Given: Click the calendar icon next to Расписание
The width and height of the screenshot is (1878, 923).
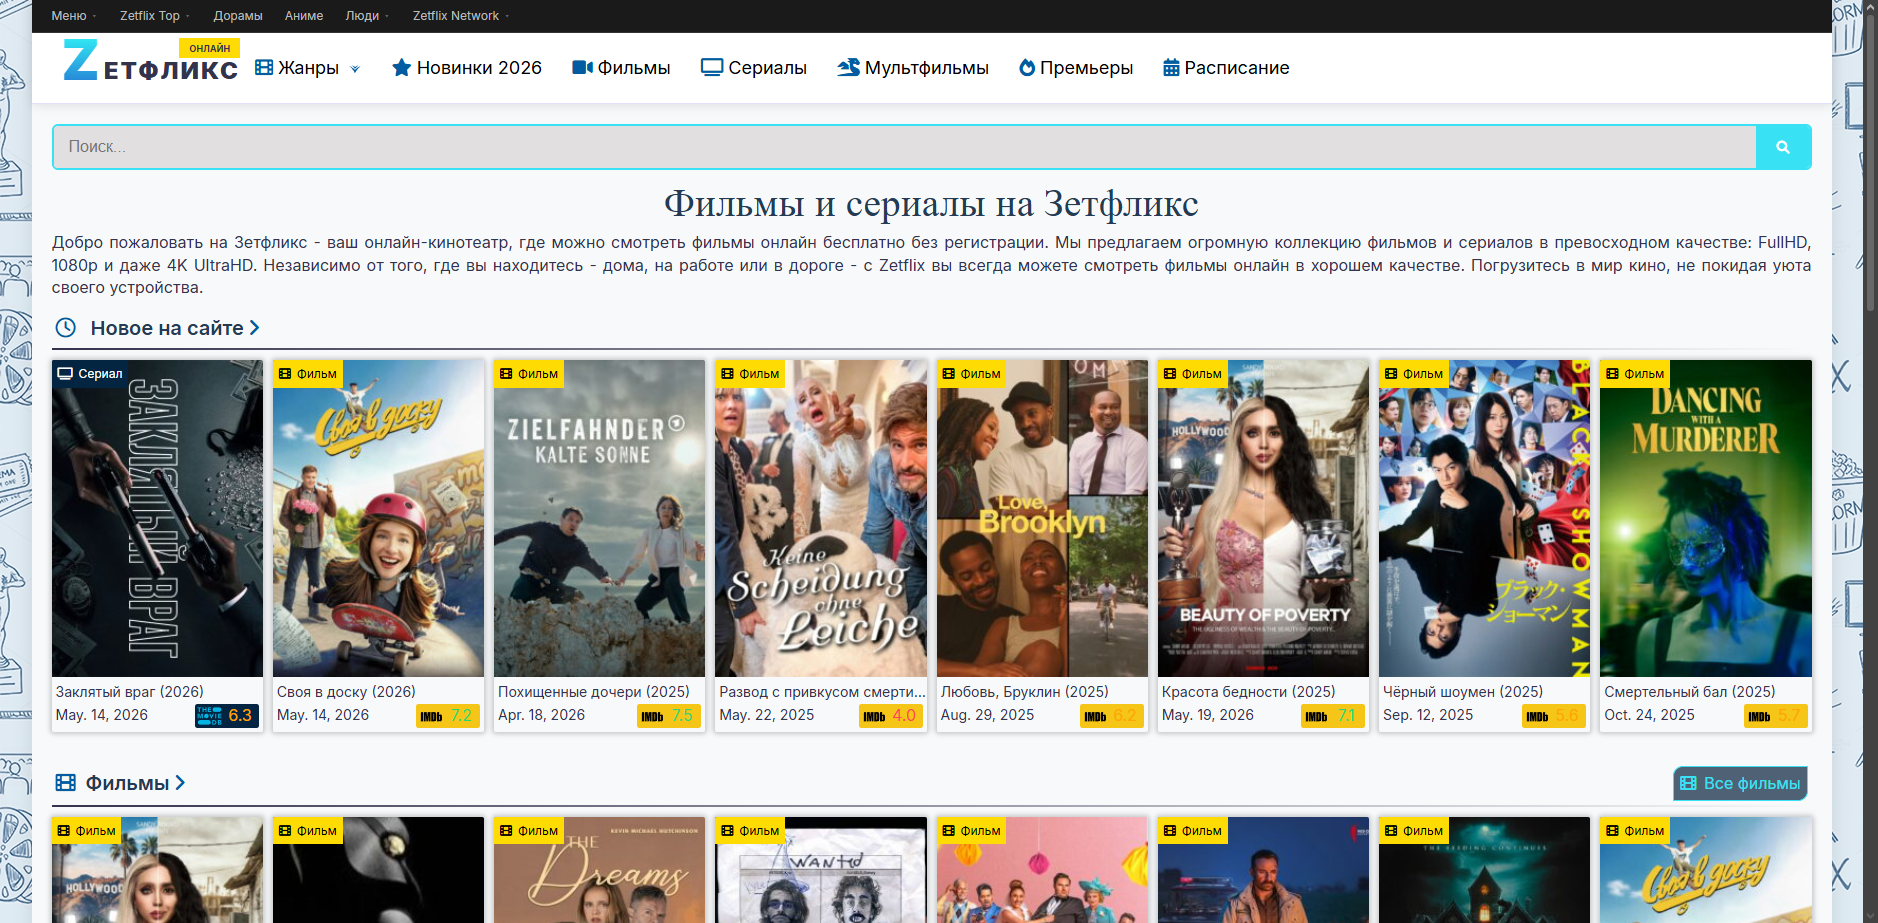Looking at the screenshot, I should coord(1171,68).
